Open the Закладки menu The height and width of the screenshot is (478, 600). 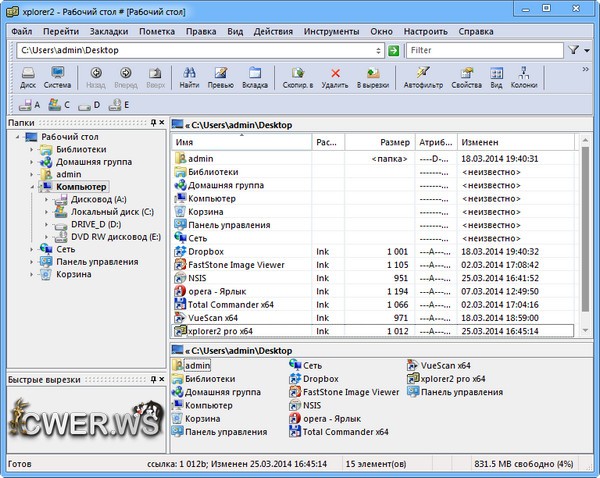[108, 31]
